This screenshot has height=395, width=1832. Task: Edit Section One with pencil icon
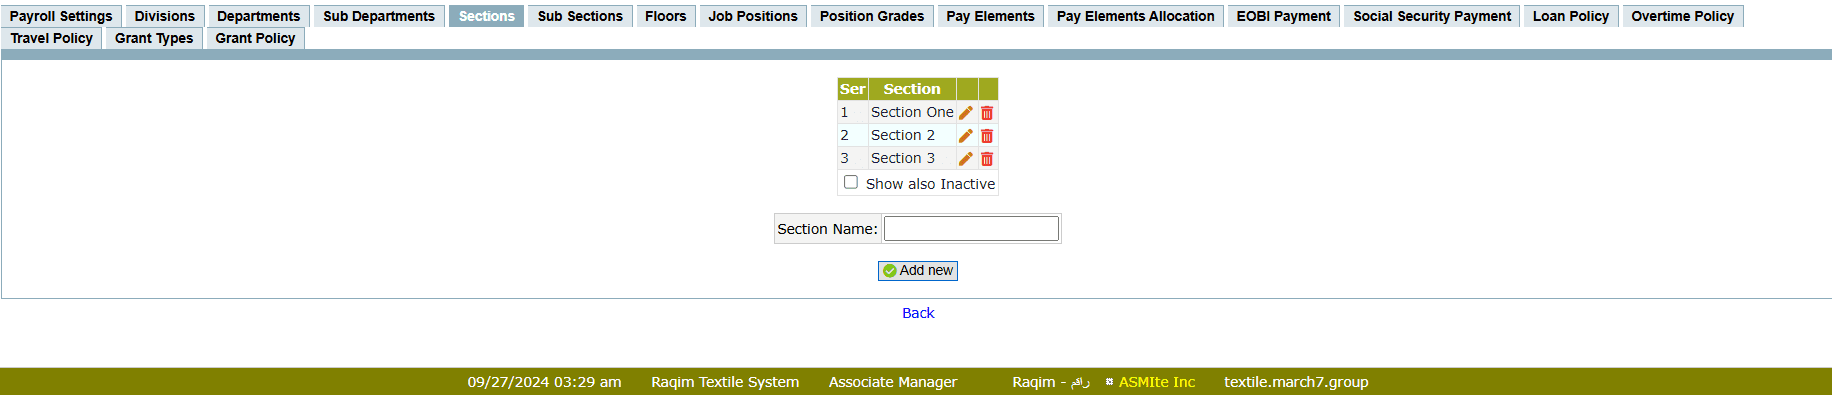pyautogui.click(x=966, y=113)
